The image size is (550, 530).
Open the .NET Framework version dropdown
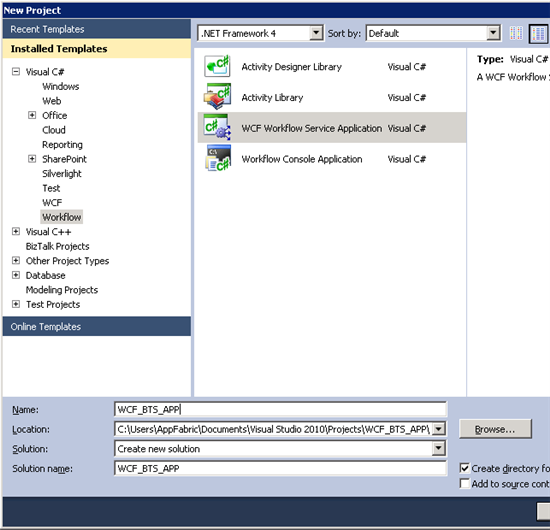tap(316, 33)
